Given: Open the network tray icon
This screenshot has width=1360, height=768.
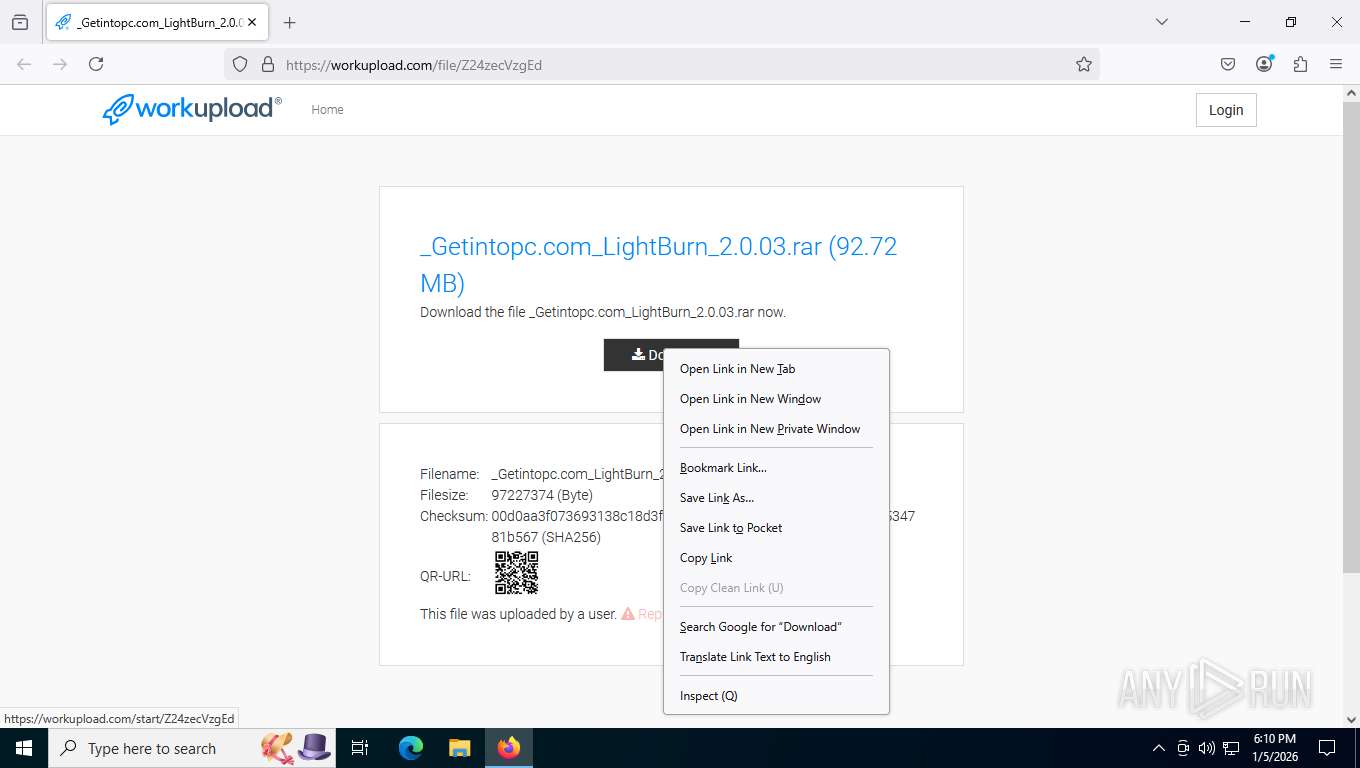Looking at the screenshot, I should [1232, 748].
